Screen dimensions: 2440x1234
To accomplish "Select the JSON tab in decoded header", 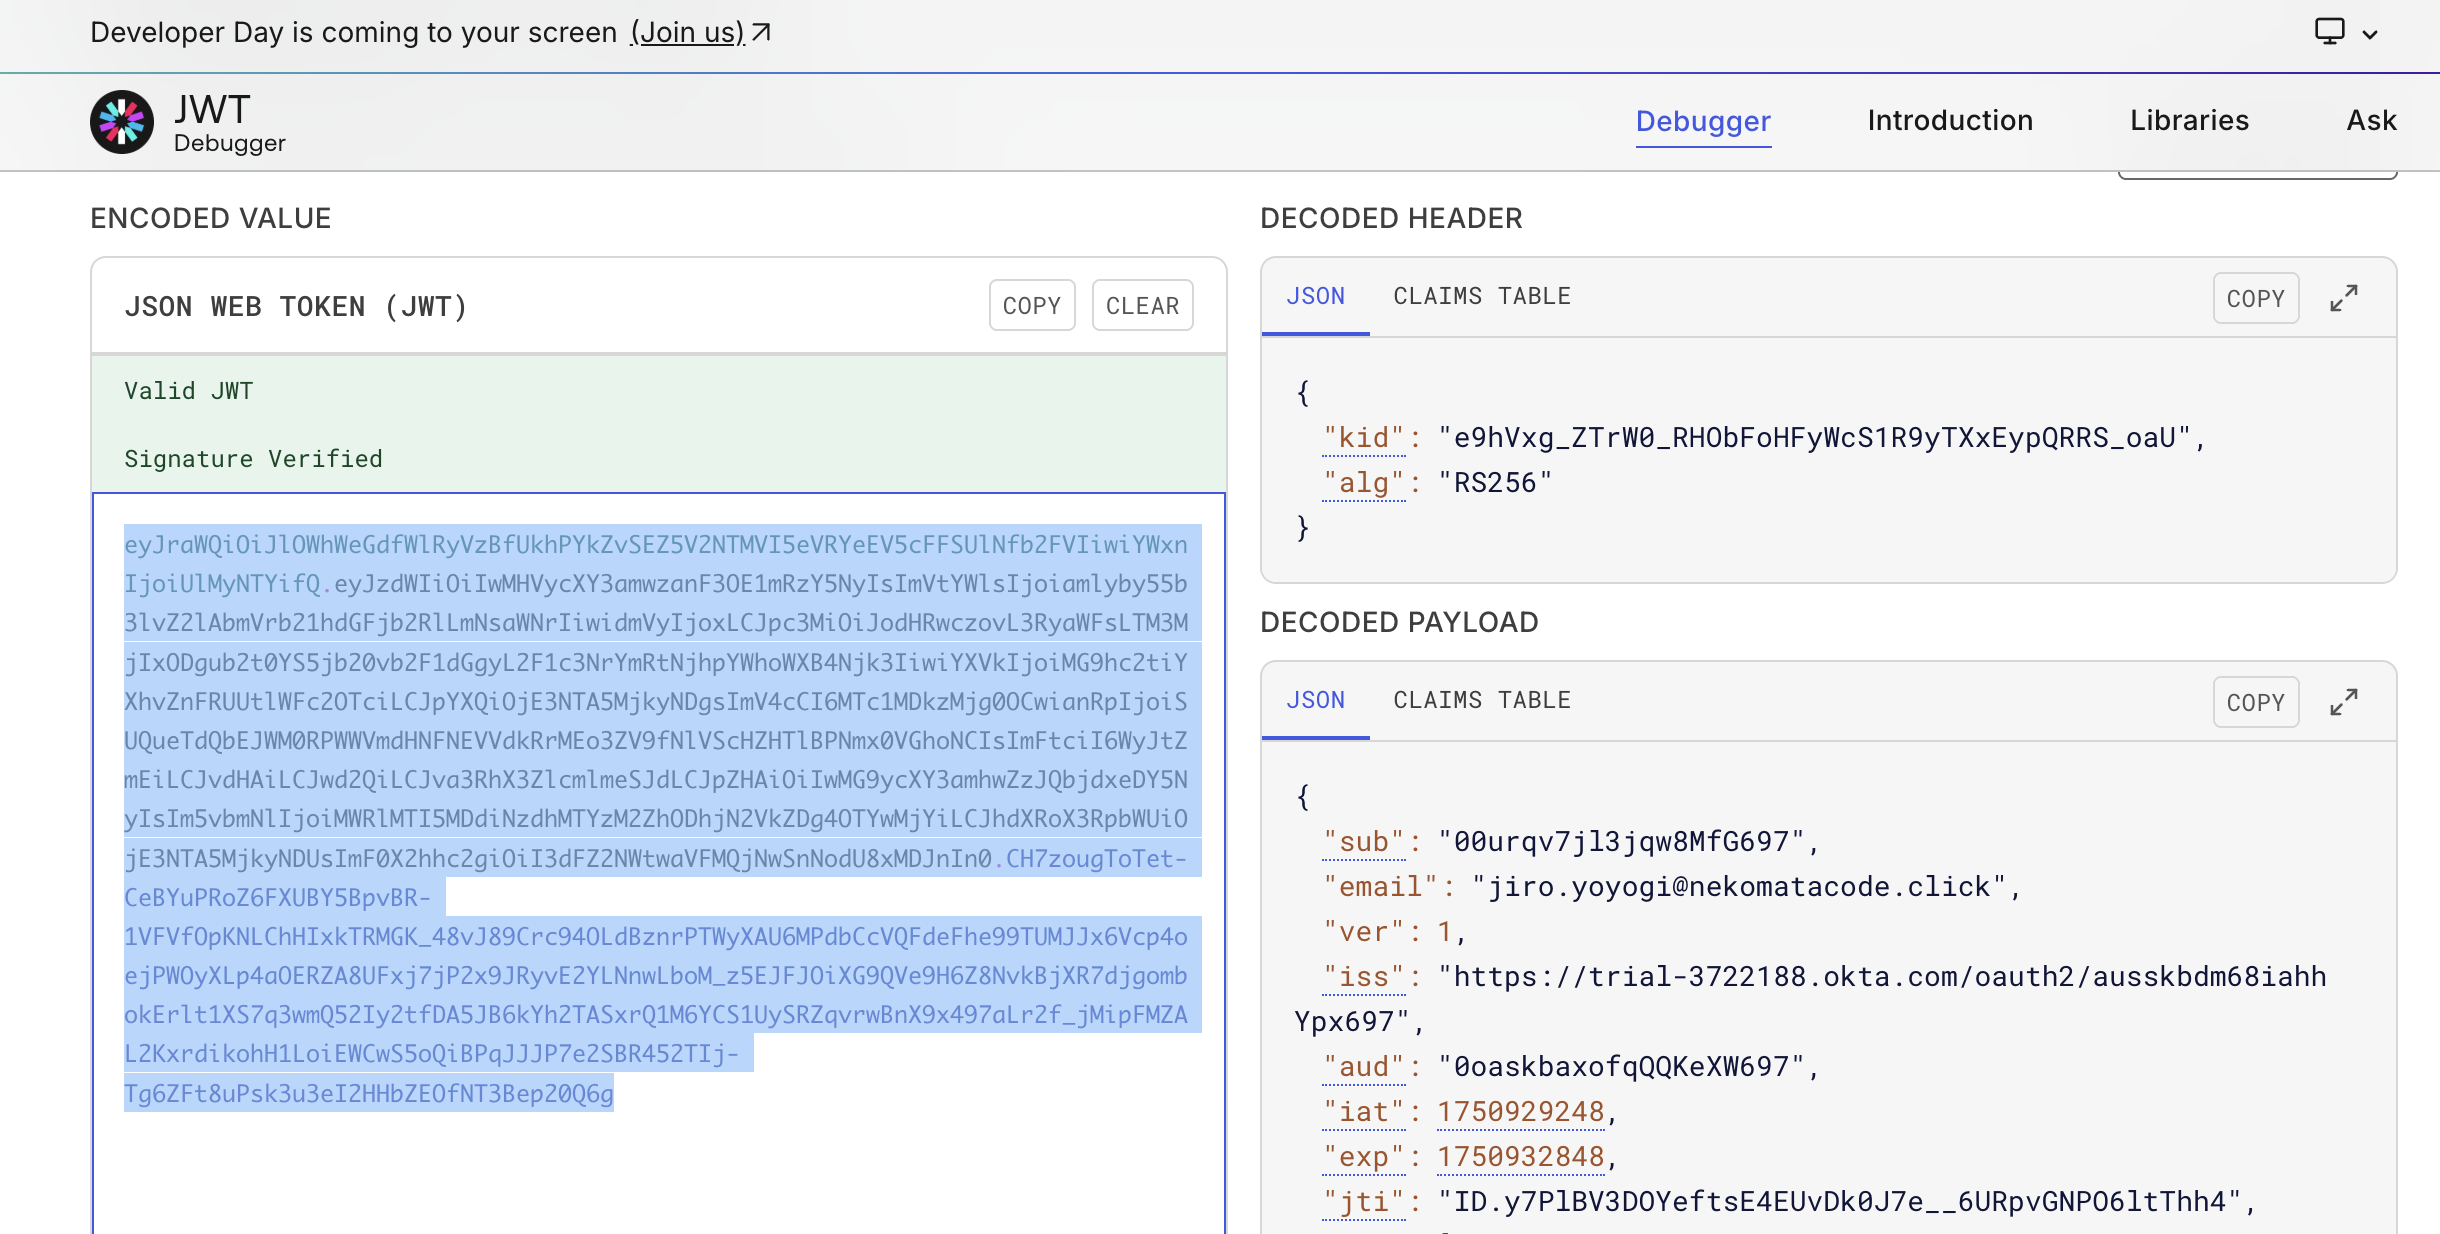I will (x=1315, y=296).
